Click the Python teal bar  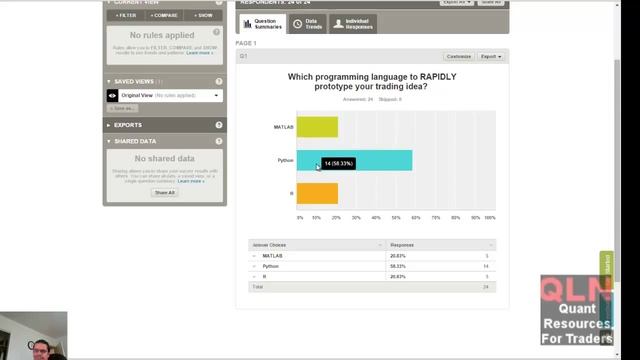tap(354, 160)
